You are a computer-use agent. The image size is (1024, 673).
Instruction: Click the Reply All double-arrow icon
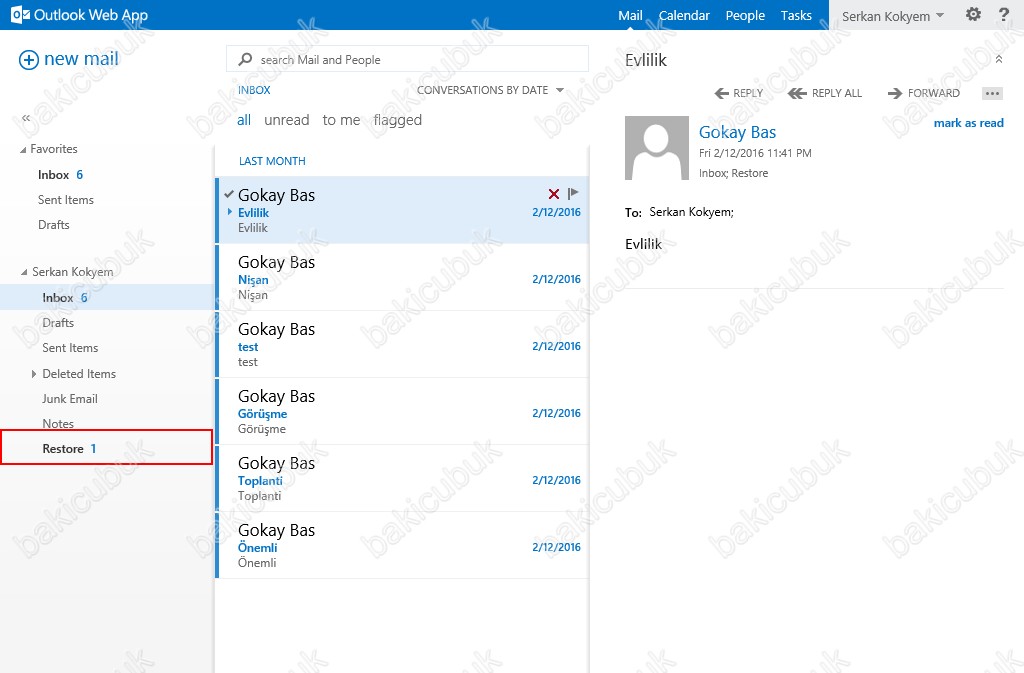(x=797, y=93)
